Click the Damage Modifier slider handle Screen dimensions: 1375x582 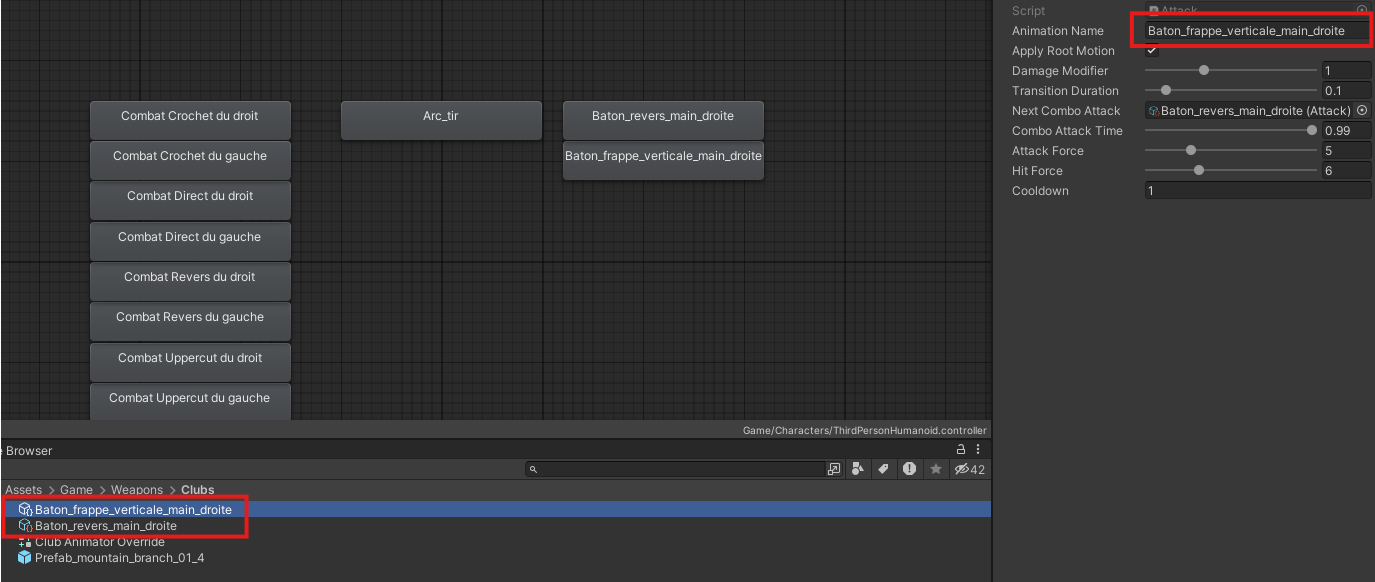click(1204, 71)
